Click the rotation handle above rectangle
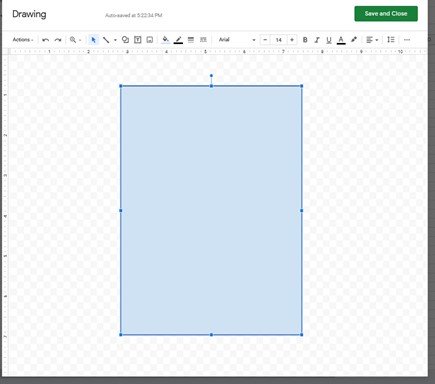Screen dimensions: 435x384 (x=211, y=76)
